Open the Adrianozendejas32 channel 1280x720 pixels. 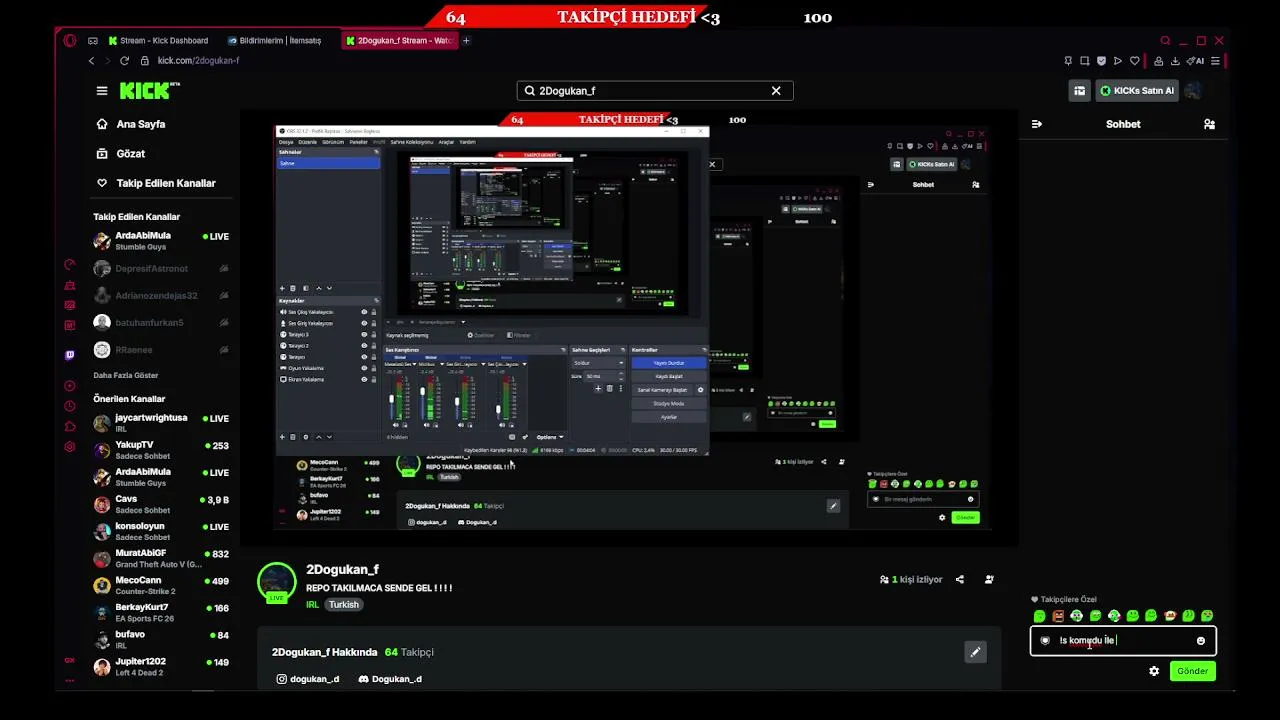(x=162, y=296)
